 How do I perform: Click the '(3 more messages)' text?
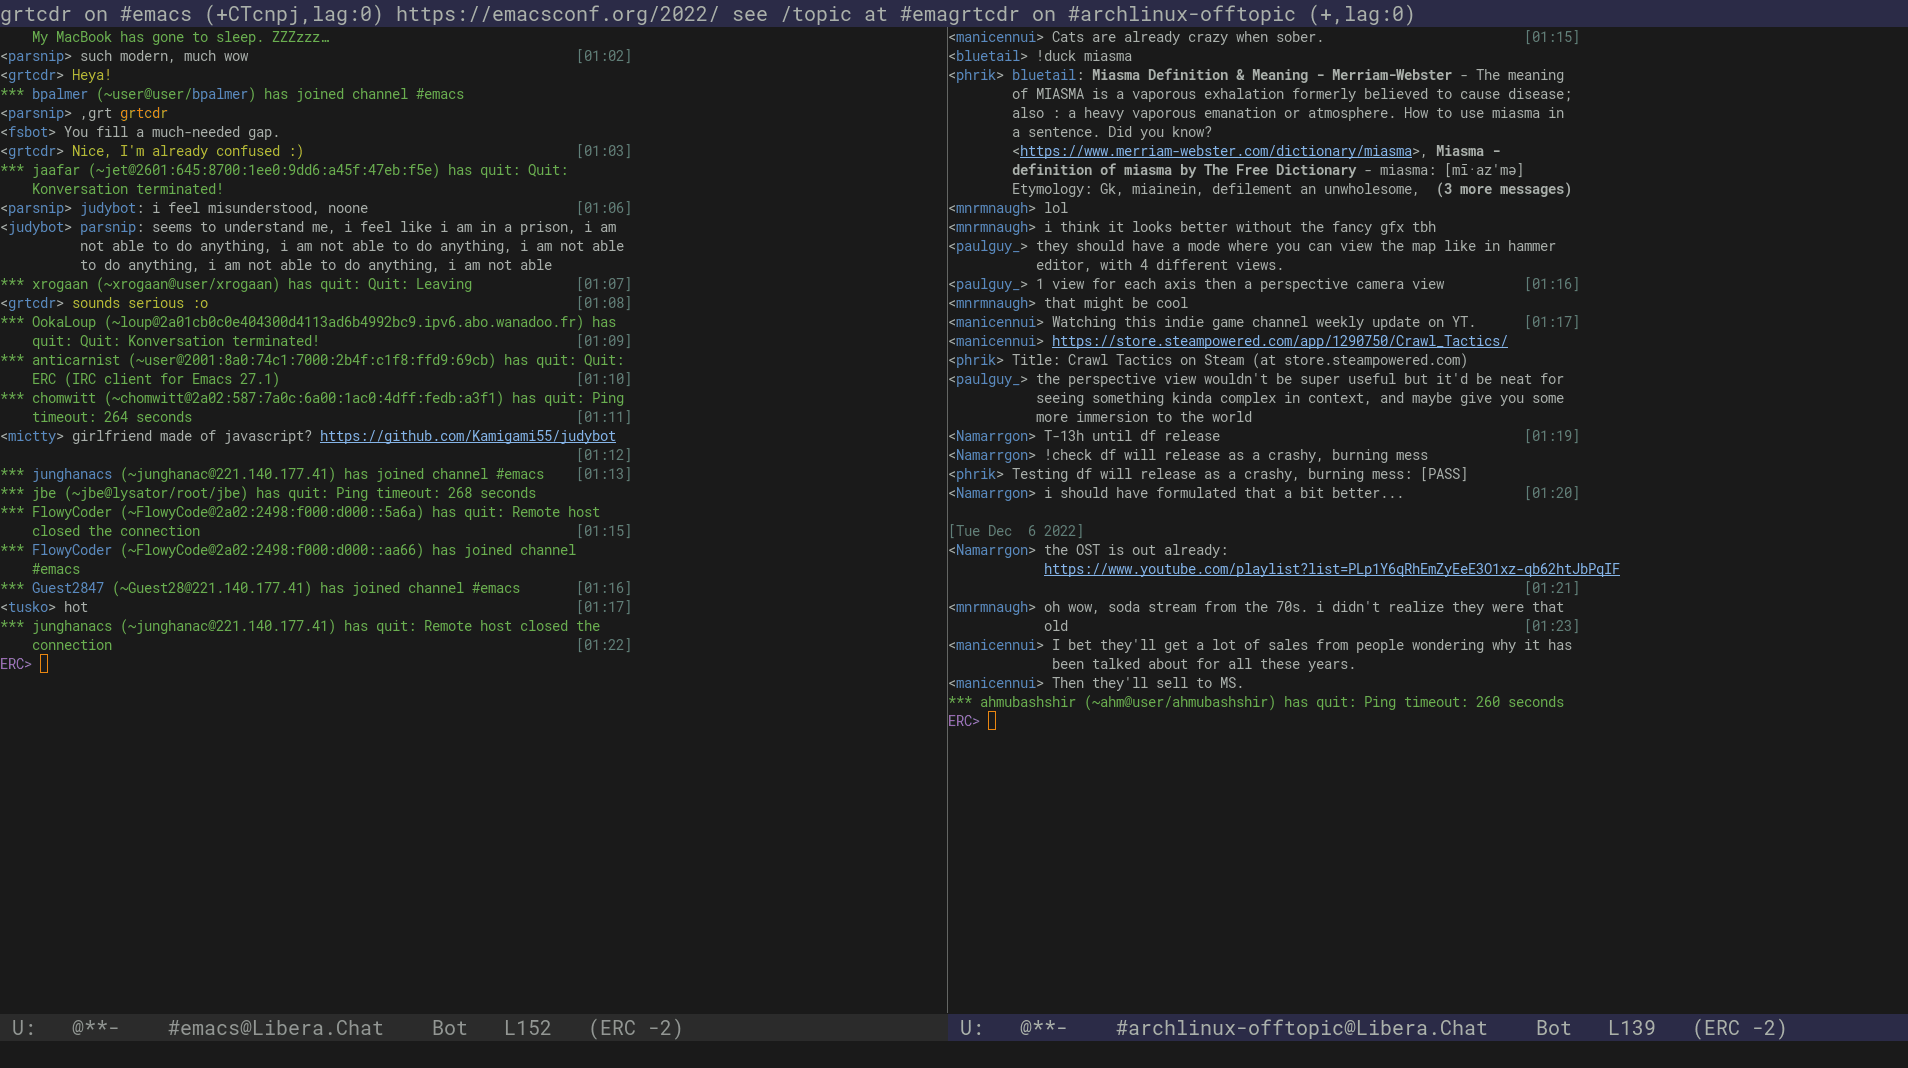click(1504, 189)
